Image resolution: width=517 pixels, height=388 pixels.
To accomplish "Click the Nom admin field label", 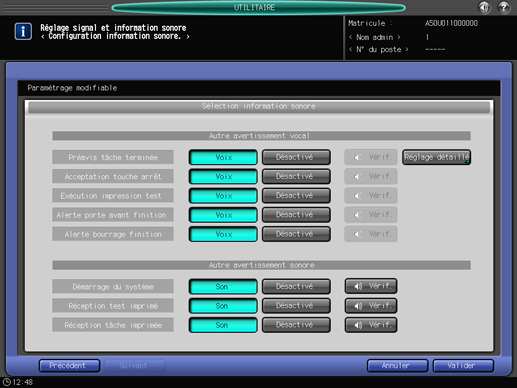I will [x=375, y=37].
